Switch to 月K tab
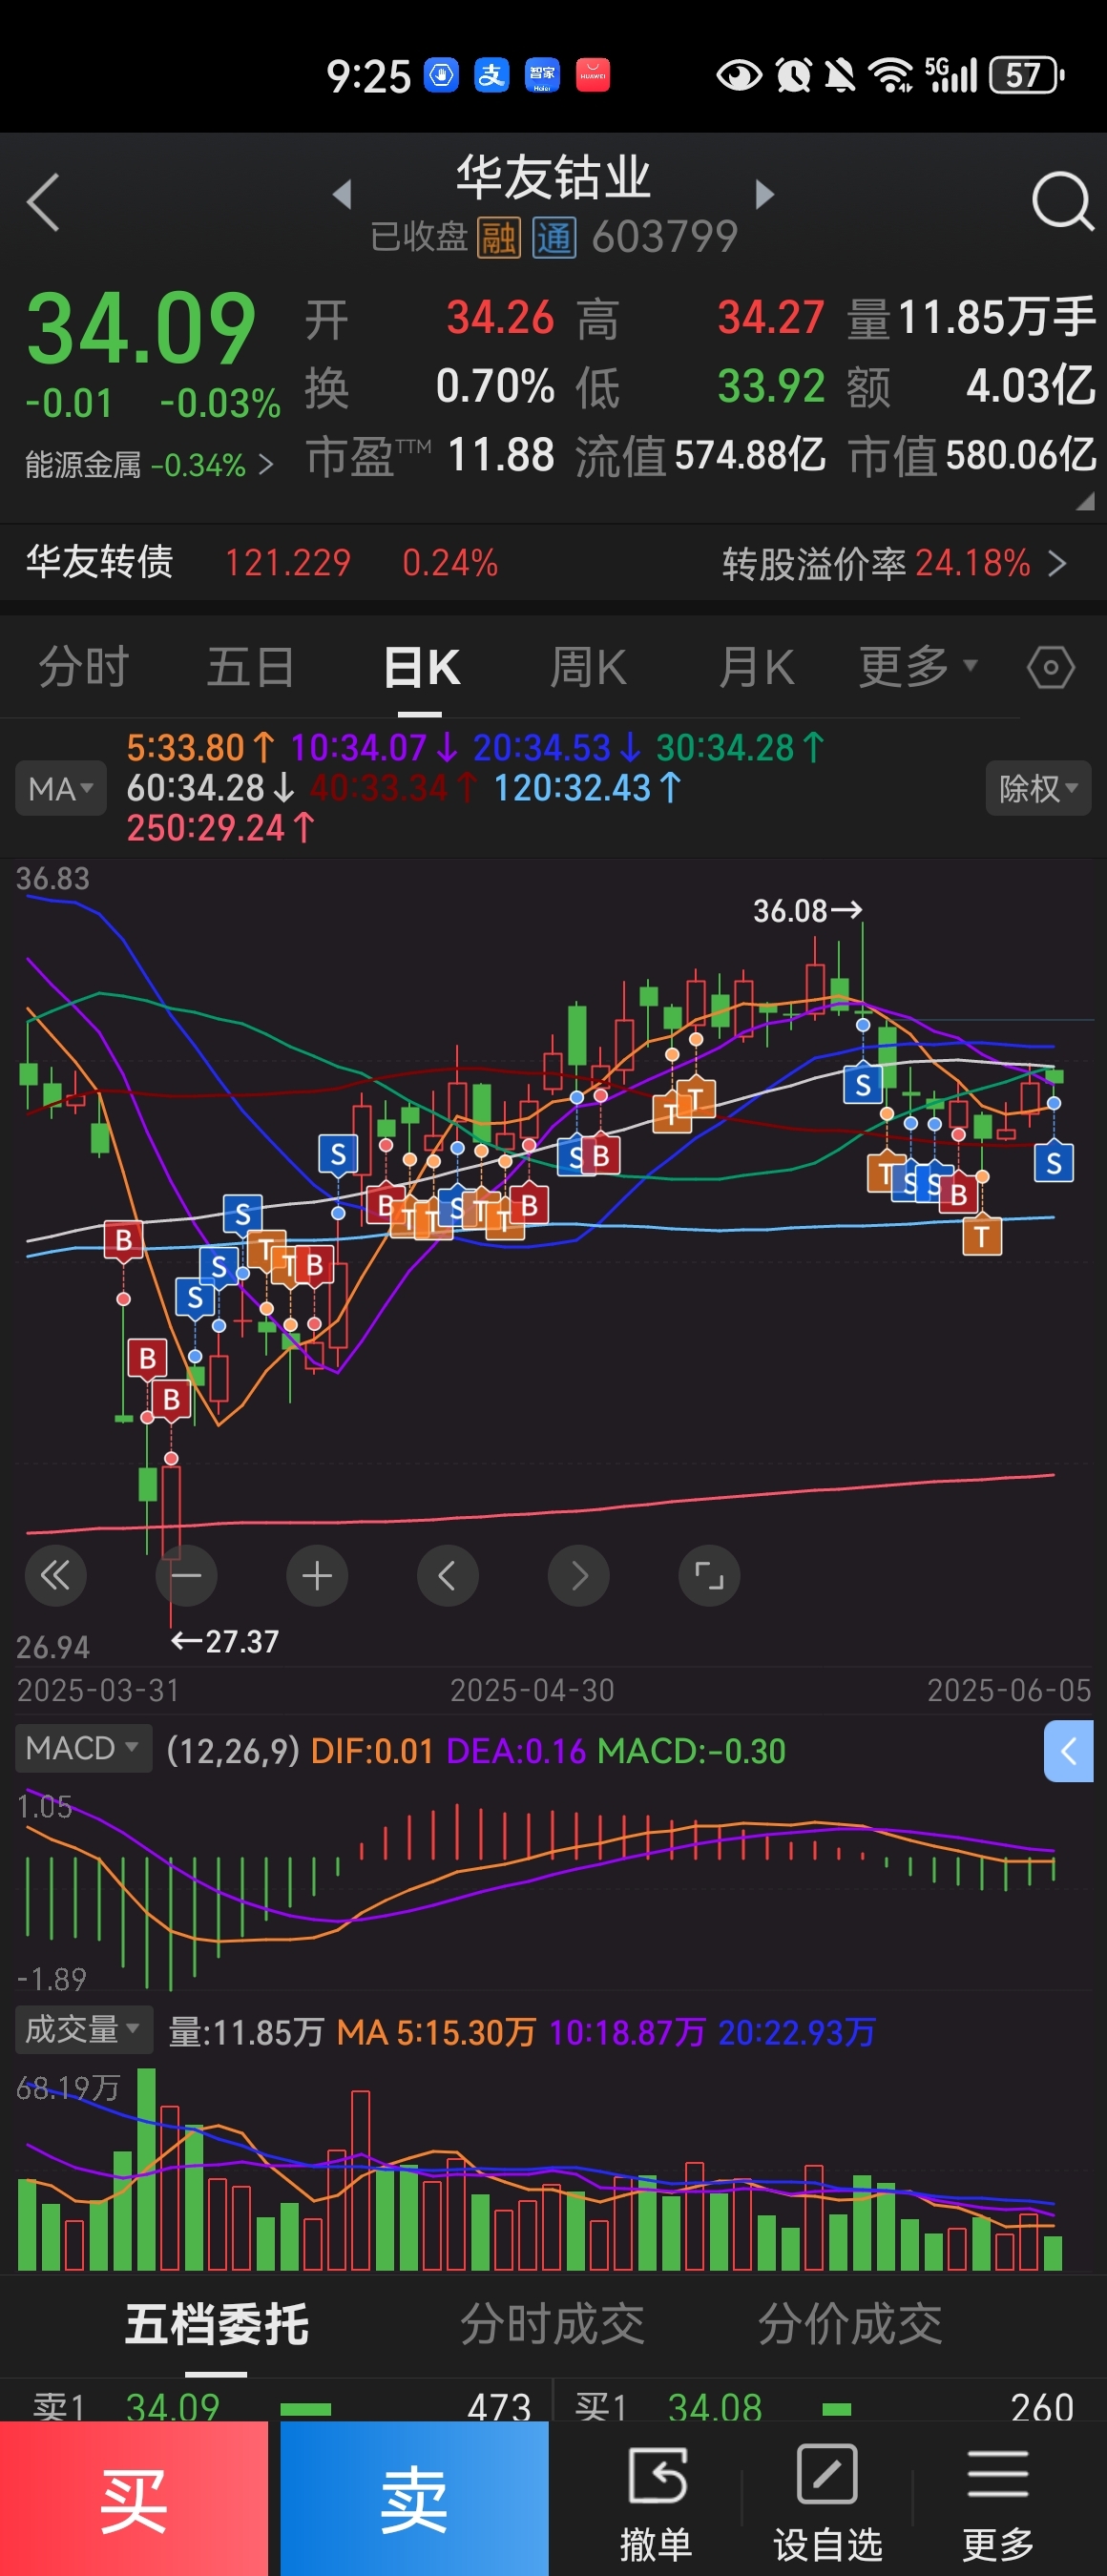The width and height of the screenshot is (1107, 2576). point(756,666)
